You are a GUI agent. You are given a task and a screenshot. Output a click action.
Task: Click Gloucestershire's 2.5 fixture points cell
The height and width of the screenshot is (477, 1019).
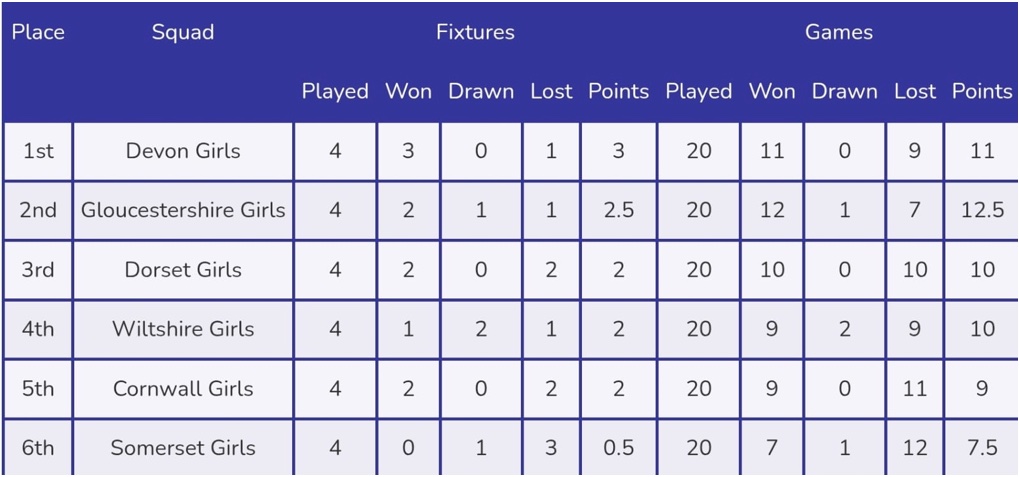pyautogui.click(x=618, y=210)
